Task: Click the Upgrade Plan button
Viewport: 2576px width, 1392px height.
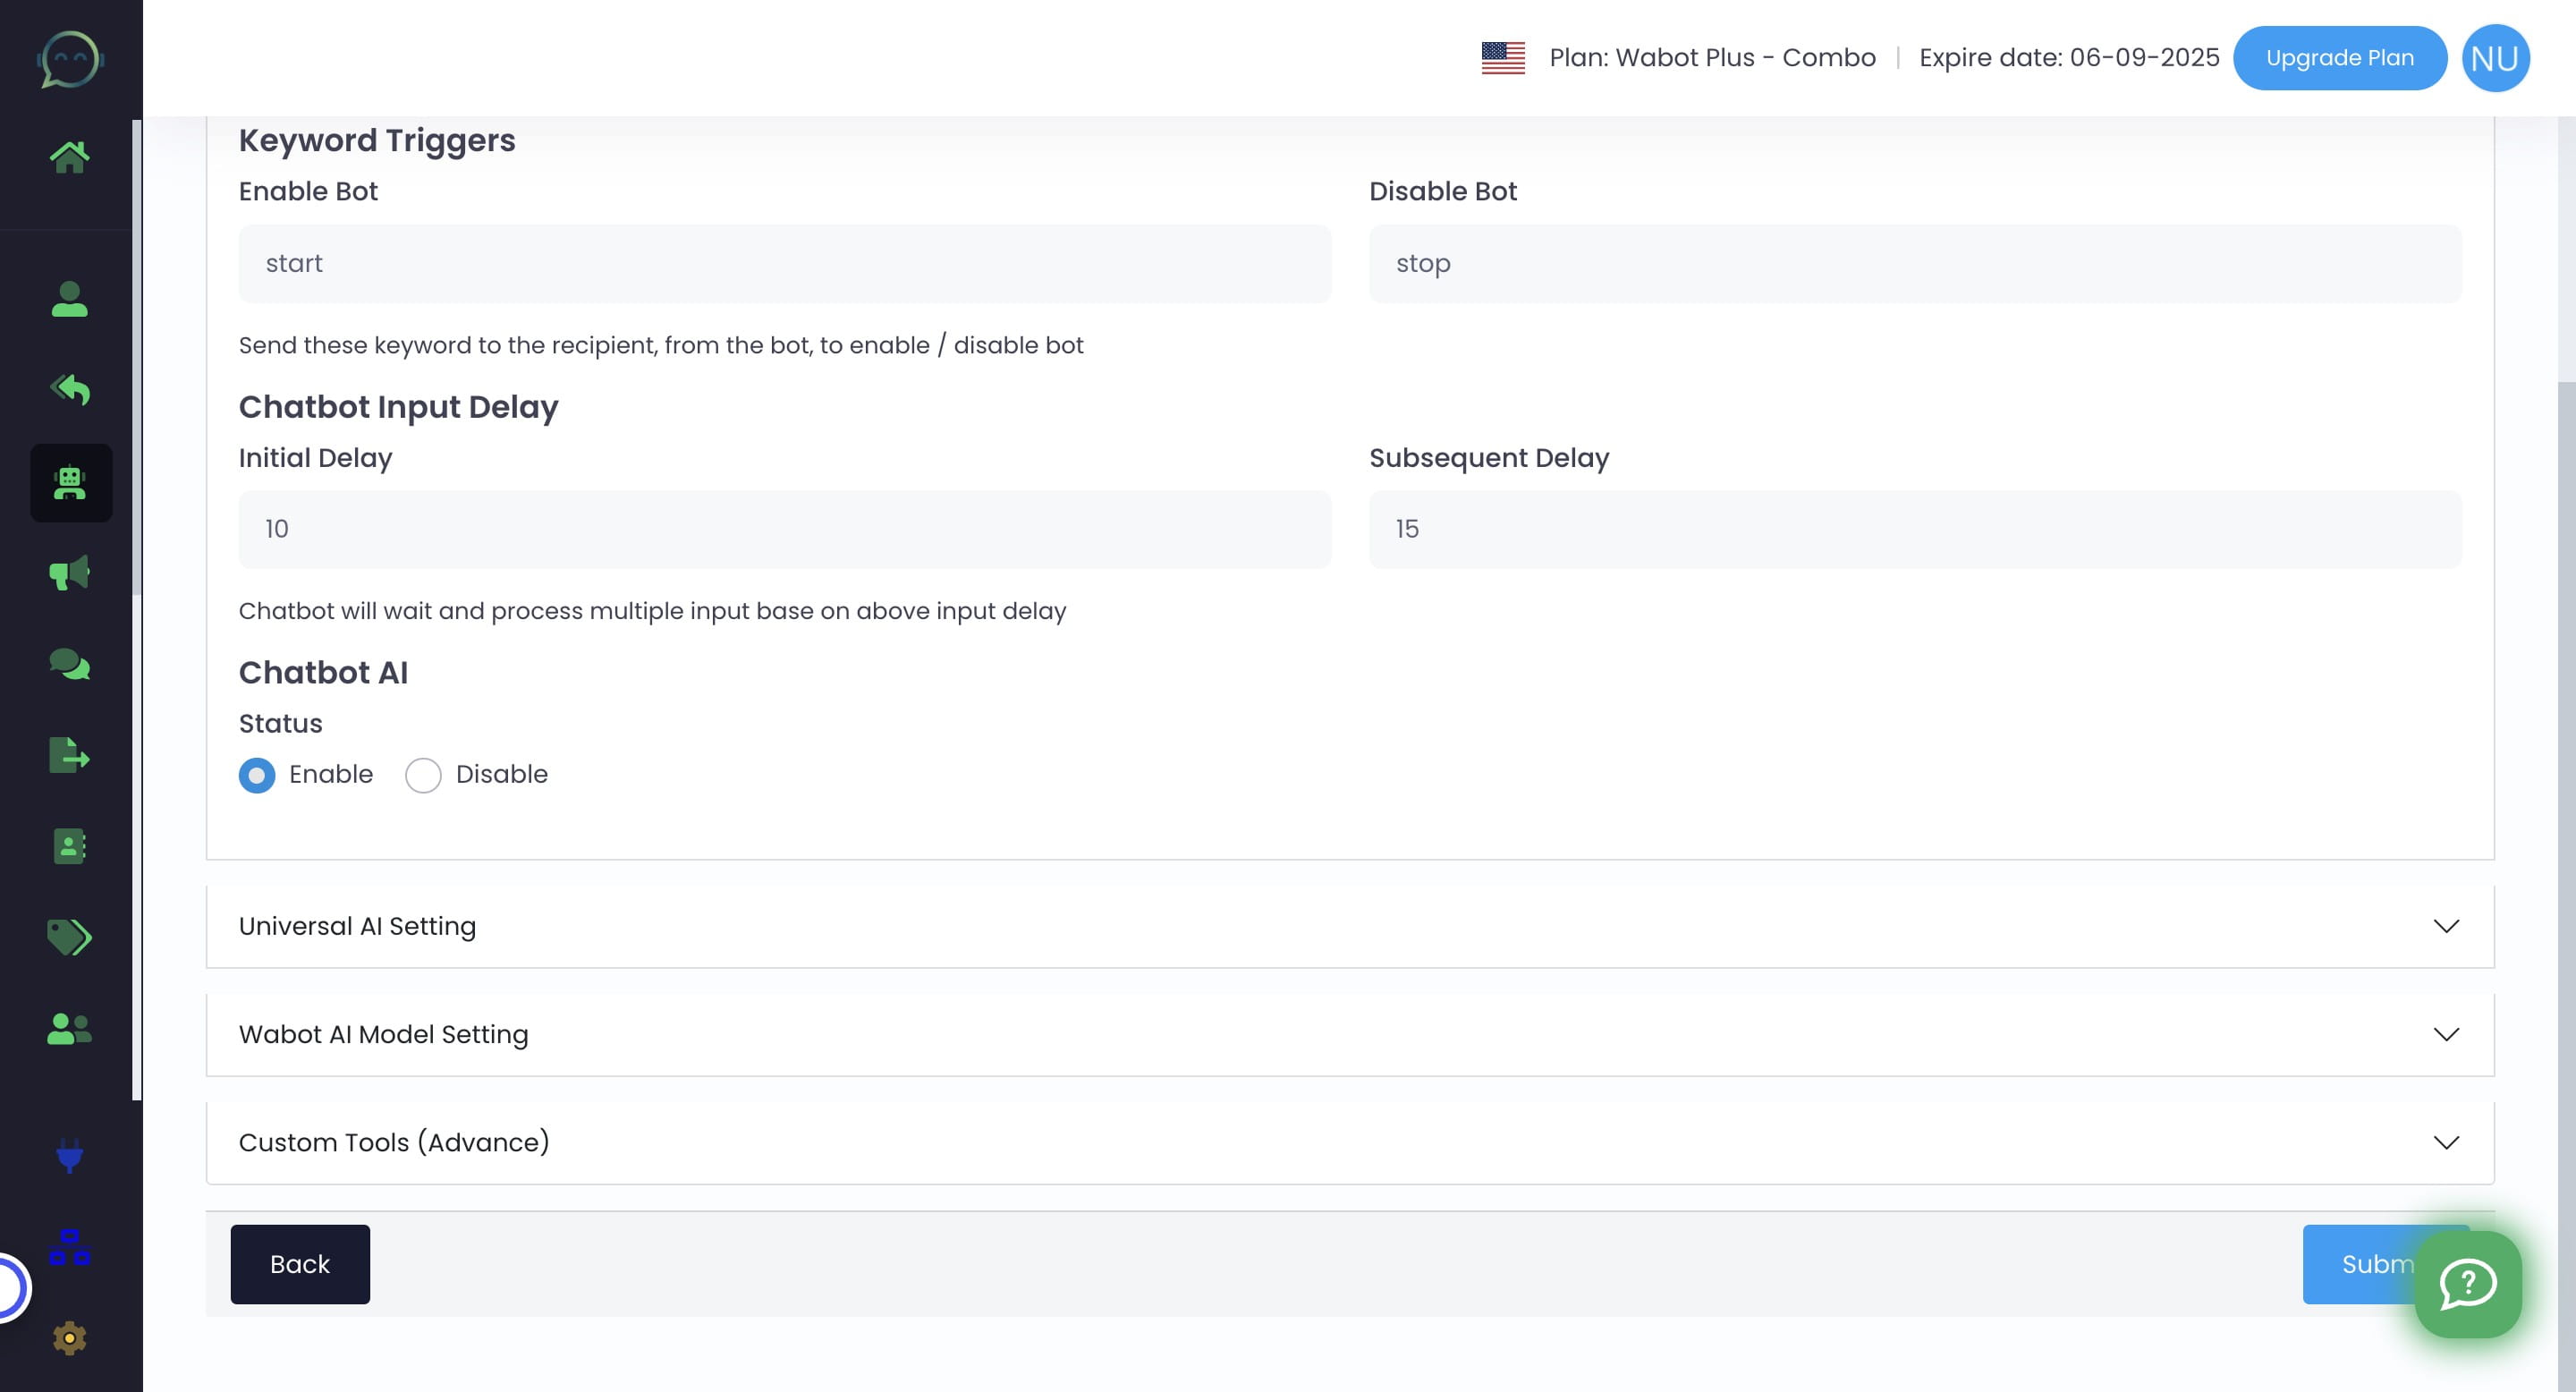Action: pos(2339,58)
